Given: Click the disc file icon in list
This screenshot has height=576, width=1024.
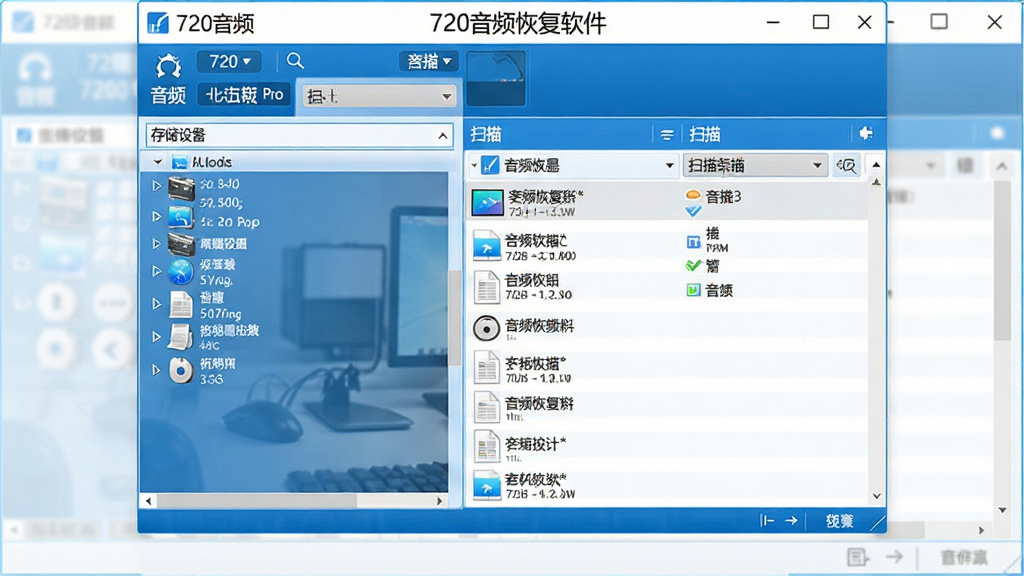Looking at the screenshot, I should click(487, 328).
